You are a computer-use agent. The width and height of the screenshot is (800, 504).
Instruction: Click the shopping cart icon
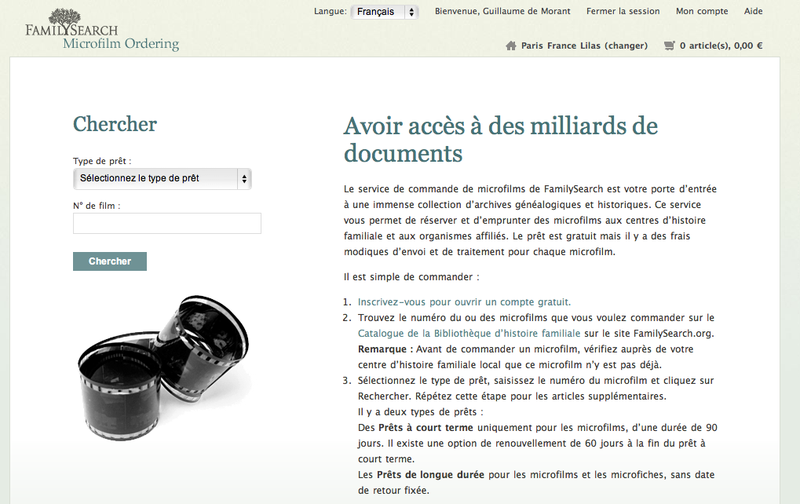click(x=669, y=45)
